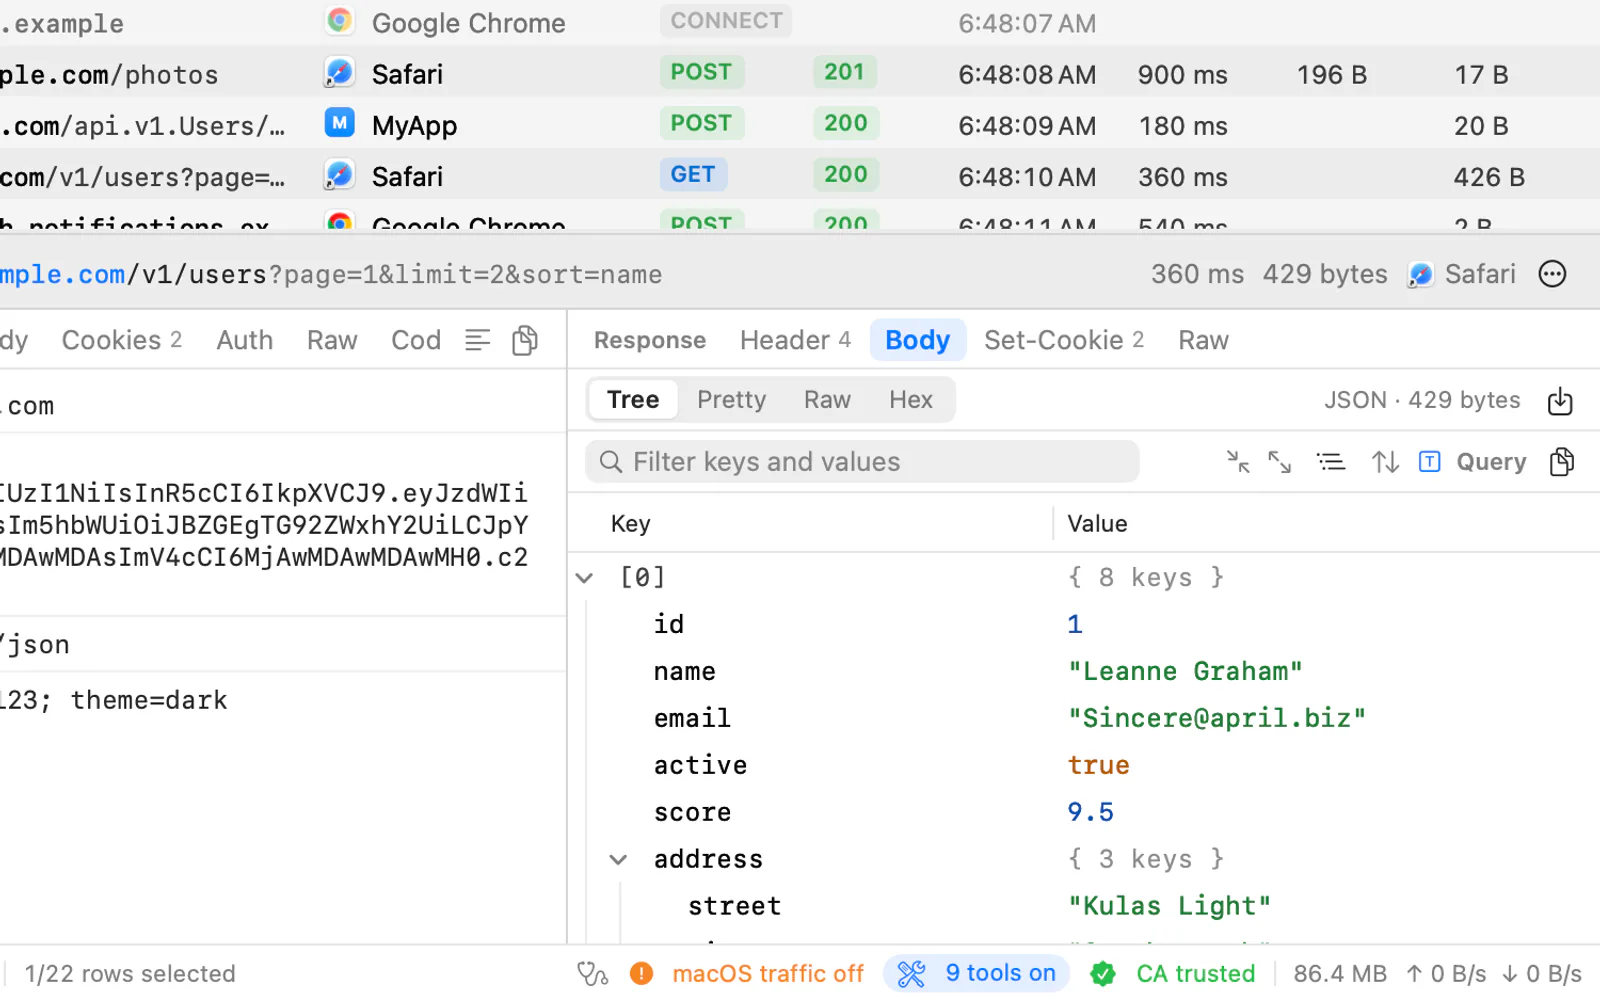Click the active key's true value
This screenshot has height=1001, width=1600.
pyautogui.click(x=1098, y=765)
